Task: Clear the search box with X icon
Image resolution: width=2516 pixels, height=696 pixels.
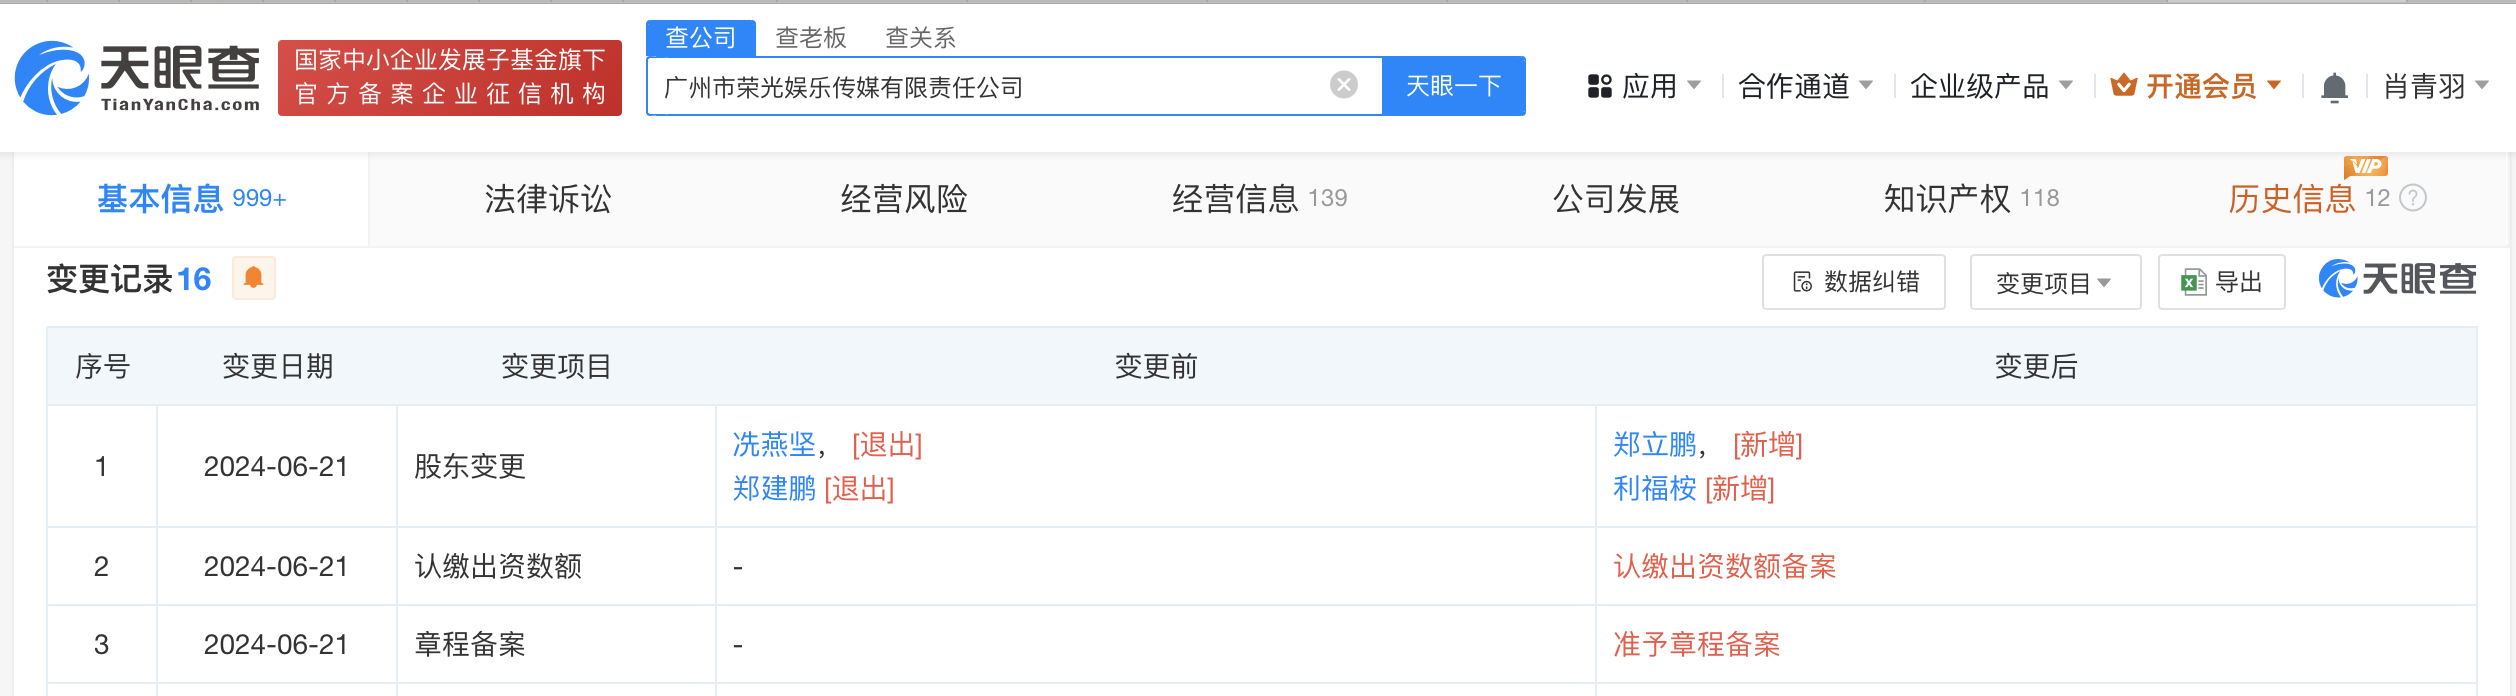Action: point(1344,86)
